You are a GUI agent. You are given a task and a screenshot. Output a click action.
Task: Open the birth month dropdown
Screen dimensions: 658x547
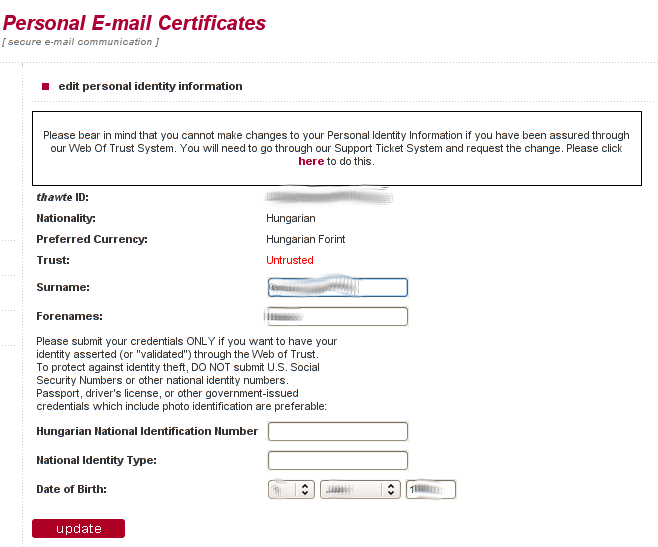coord(360,489)
